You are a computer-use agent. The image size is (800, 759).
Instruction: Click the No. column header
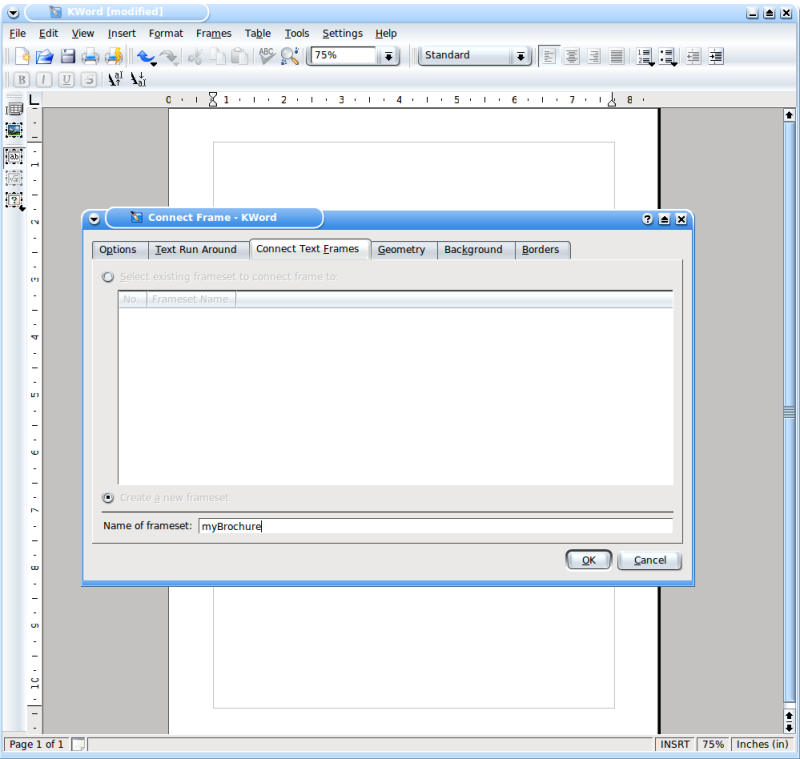tap(132, 299)
